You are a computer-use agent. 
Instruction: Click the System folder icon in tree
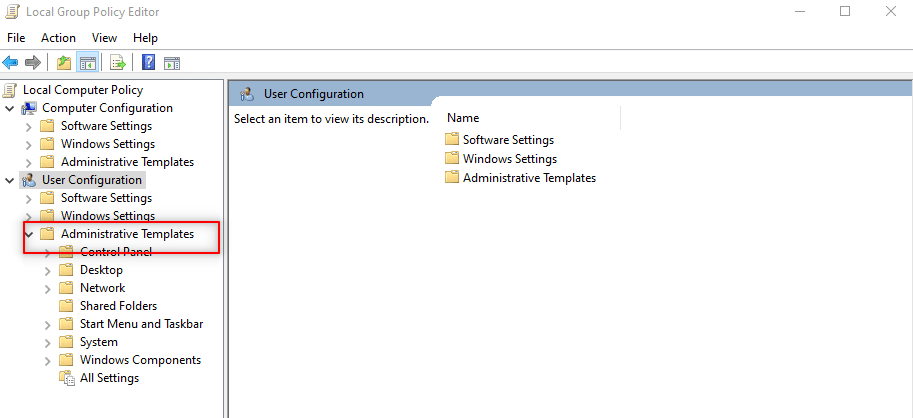(66, 342)
